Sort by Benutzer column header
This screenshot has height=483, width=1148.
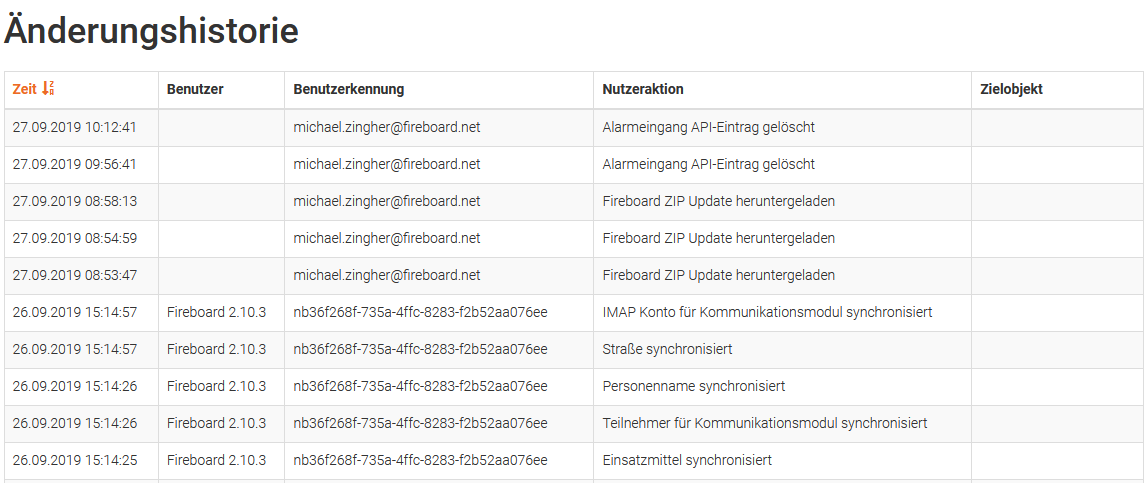coord(195,89)
